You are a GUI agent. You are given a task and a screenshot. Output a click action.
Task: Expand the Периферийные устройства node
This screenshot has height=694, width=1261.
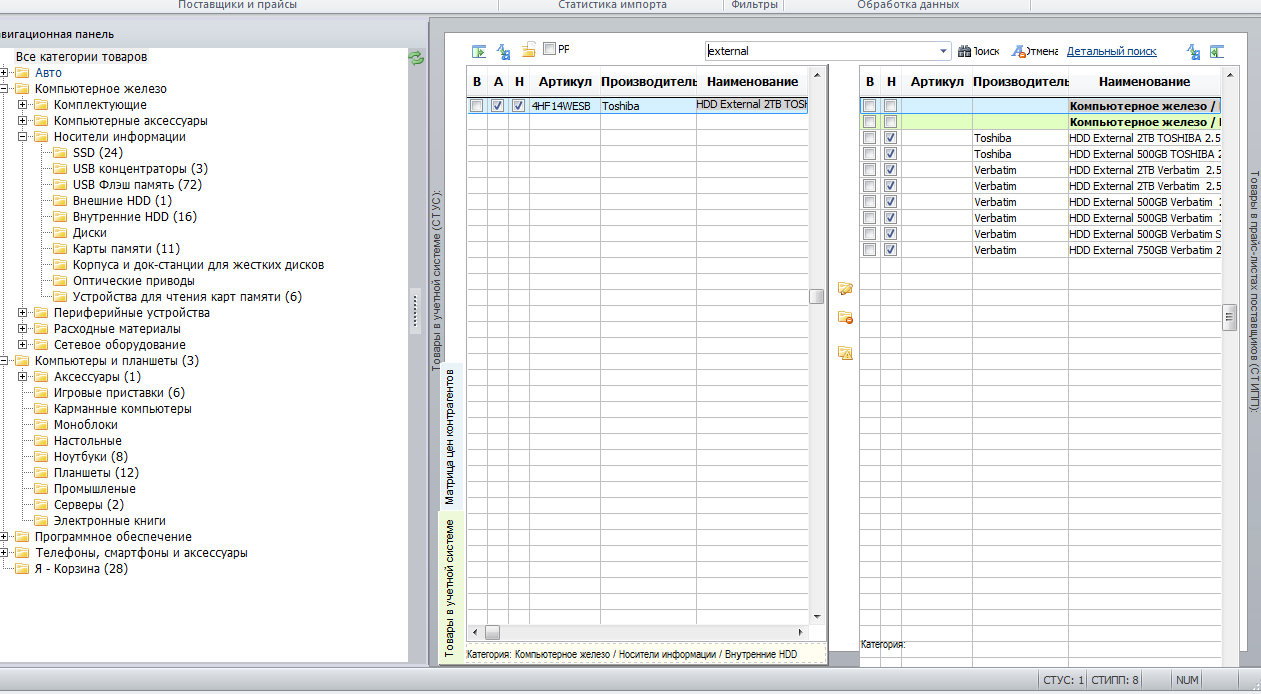(x=23, y=313)
